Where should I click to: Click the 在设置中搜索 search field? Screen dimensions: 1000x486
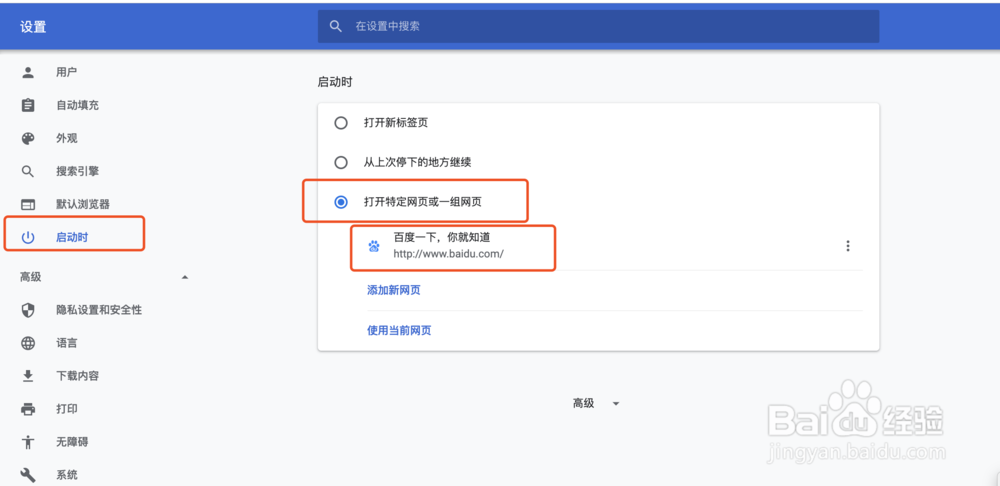[598, 27]
